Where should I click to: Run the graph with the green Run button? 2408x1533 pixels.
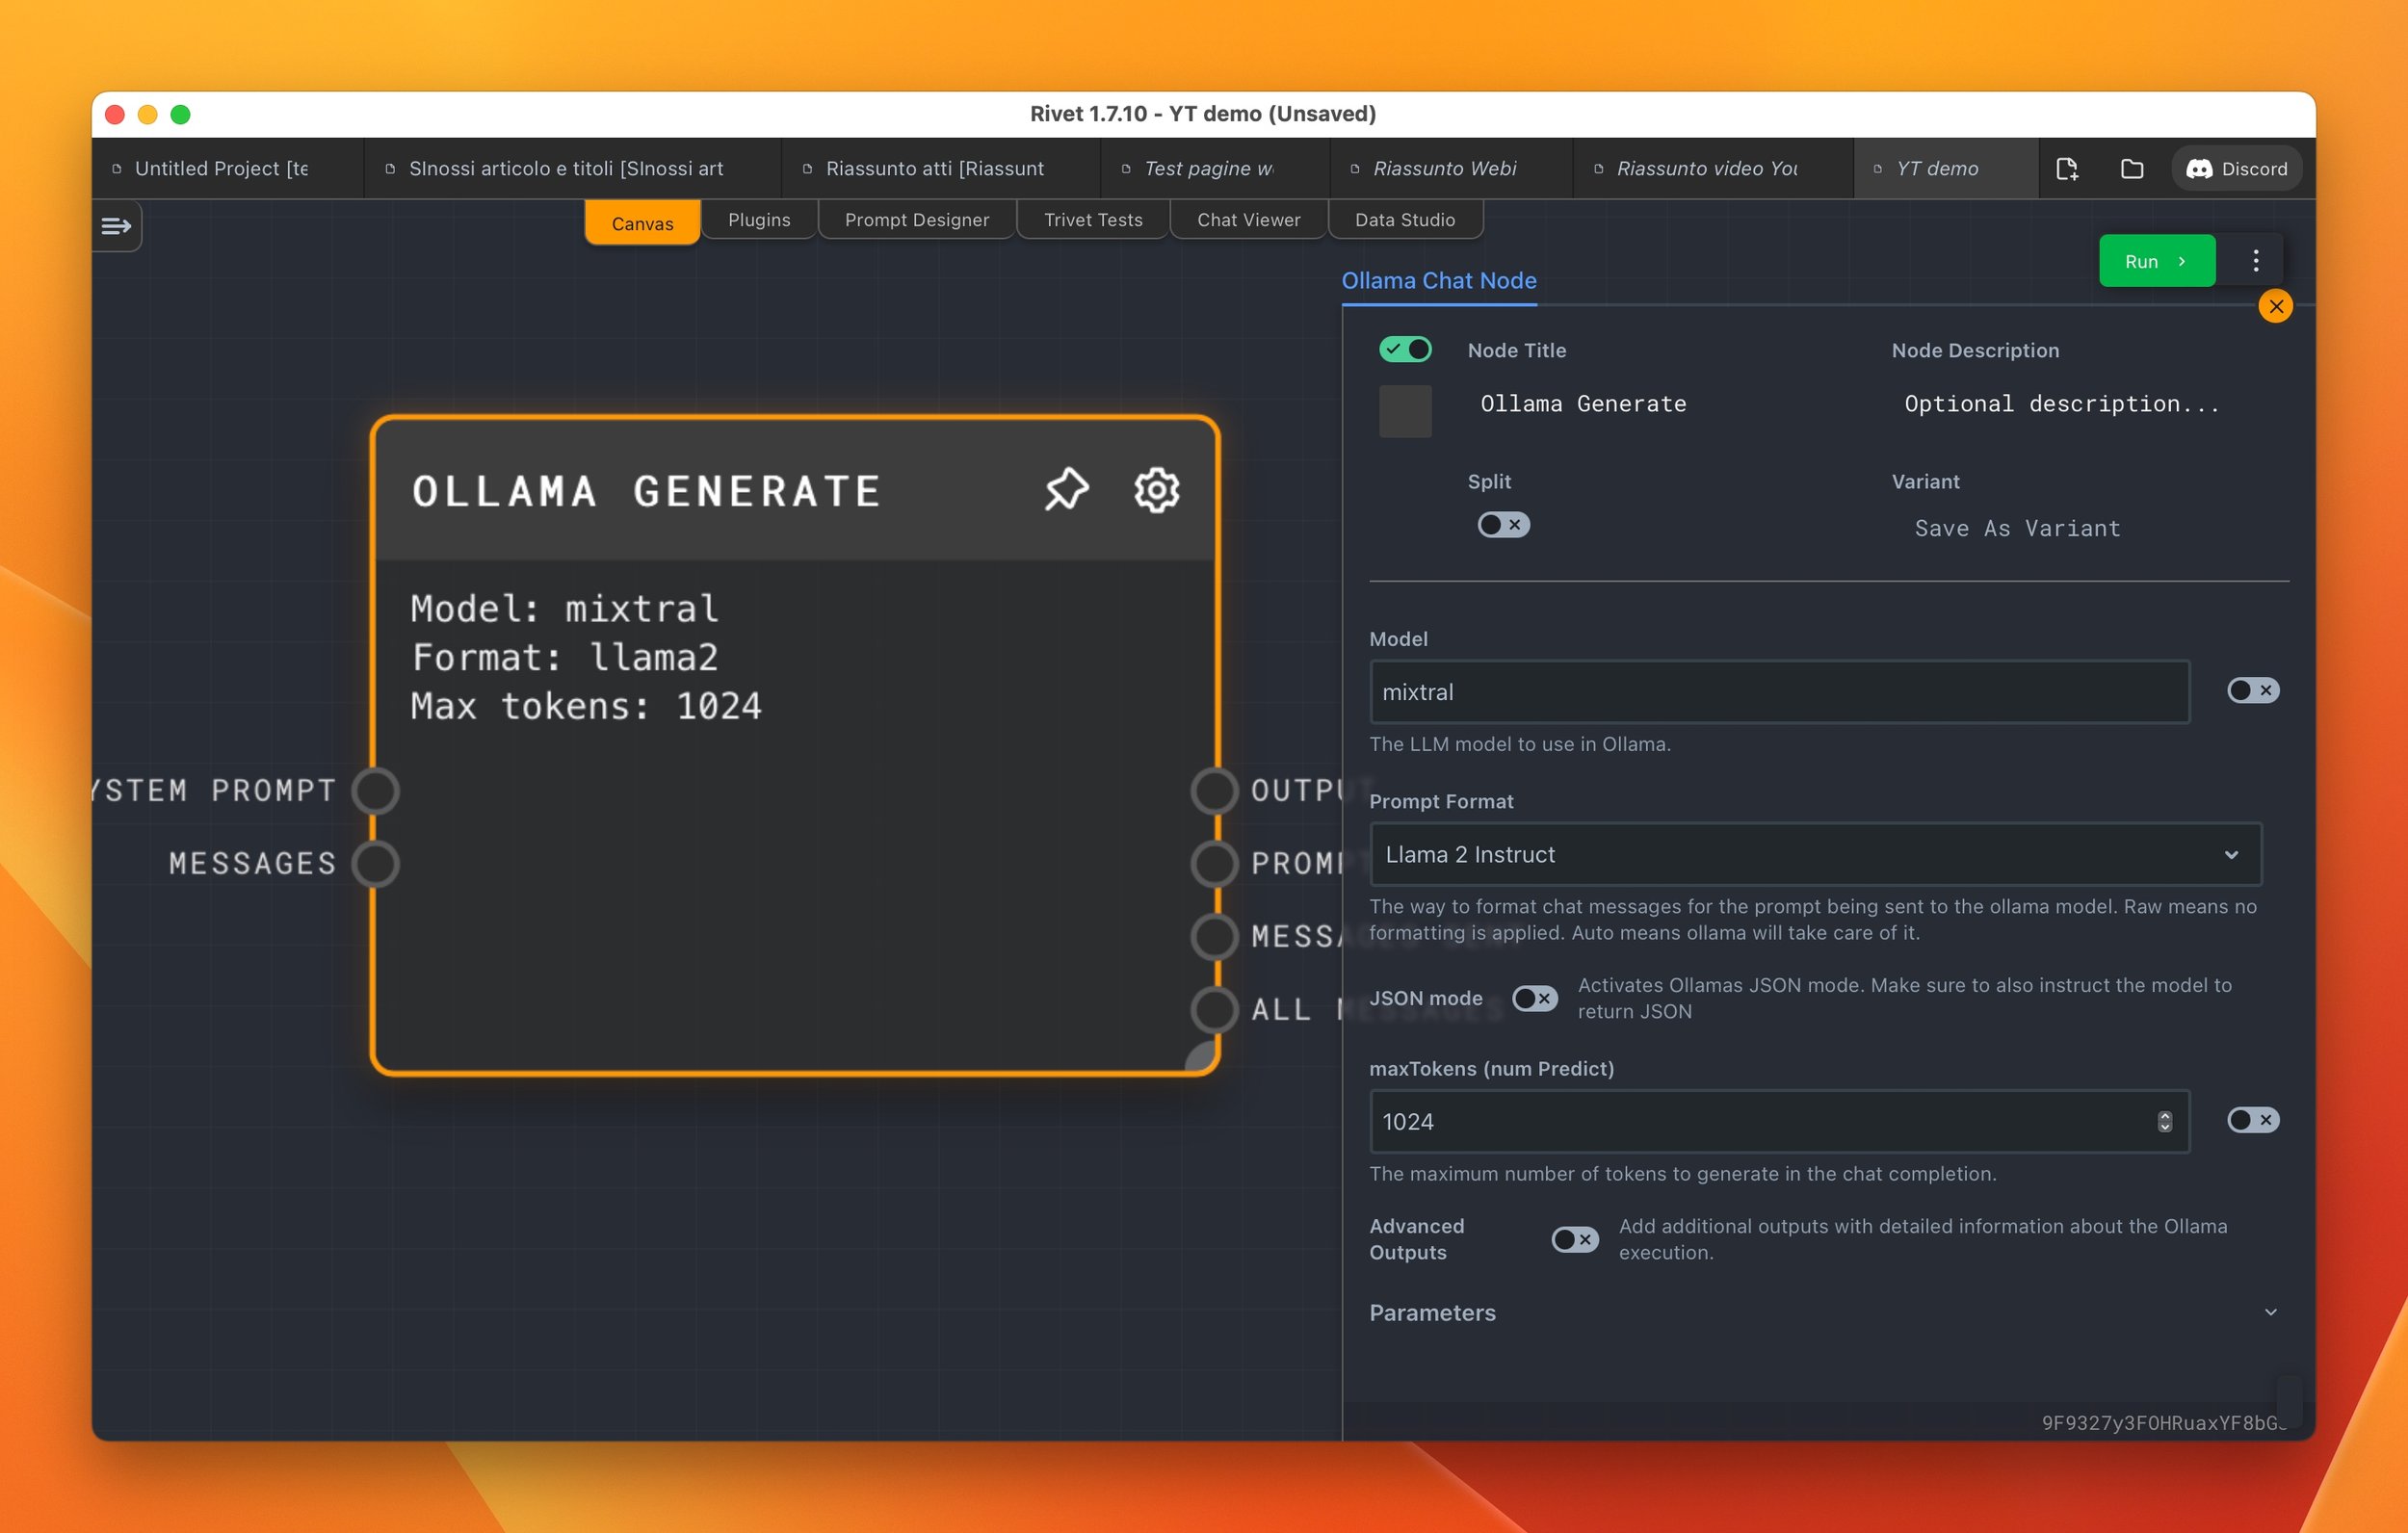(2157, 261)
